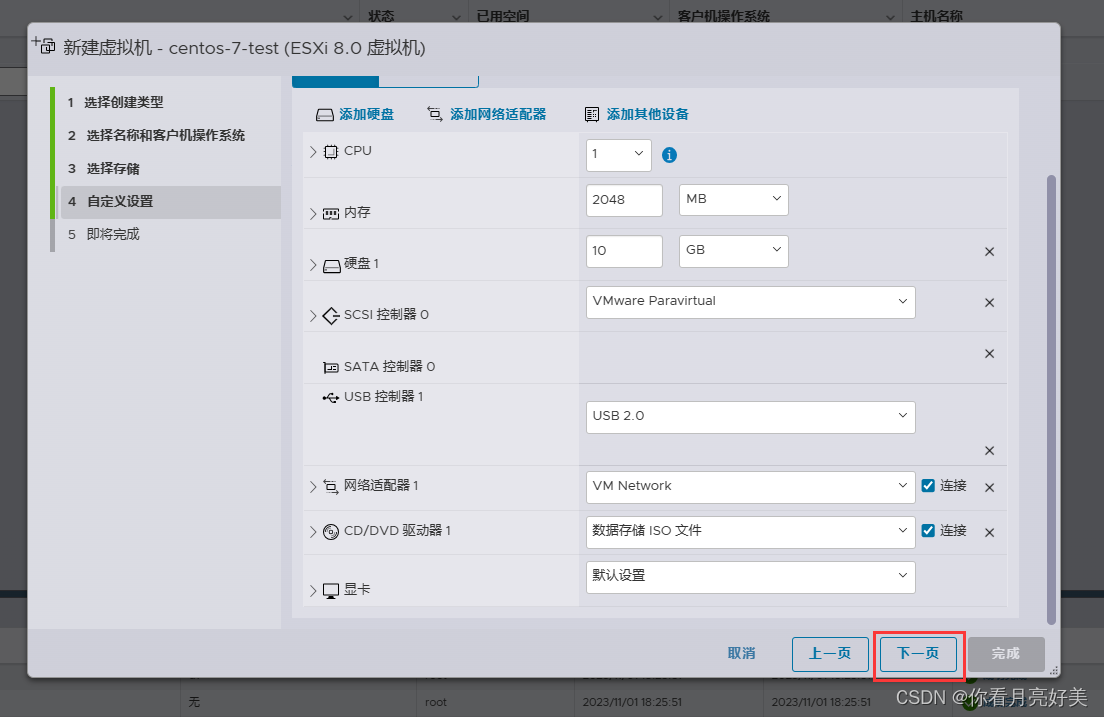This screenshot has height=717, width=1104.
Task: Go to step 2 name and guest OS
Action: tap(169, 135)
